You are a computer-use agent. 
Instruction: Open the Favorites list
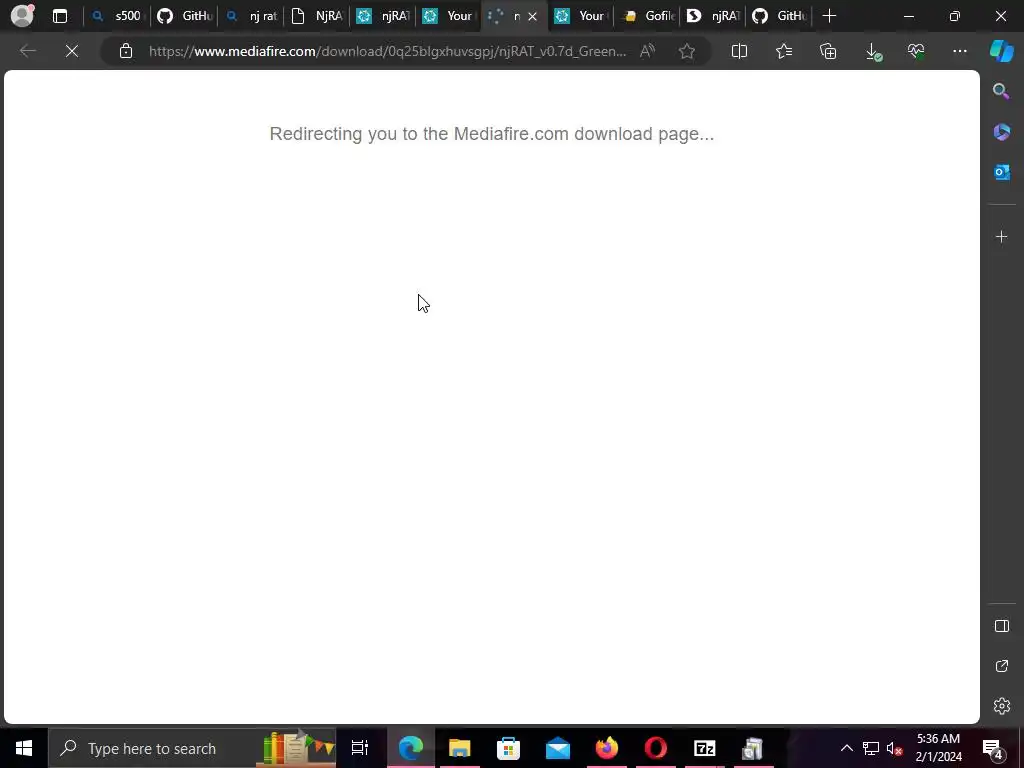coord(784,51)
